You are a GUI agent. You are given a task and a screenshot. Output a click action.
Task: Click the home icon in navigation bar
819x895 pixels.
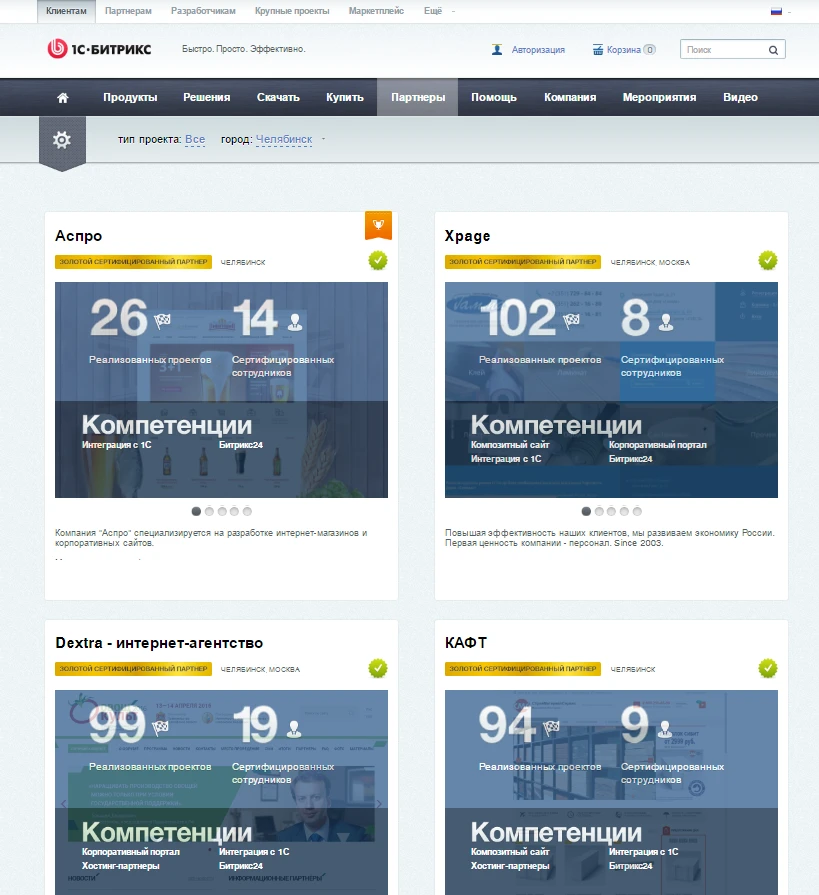(x=63, y=98)
